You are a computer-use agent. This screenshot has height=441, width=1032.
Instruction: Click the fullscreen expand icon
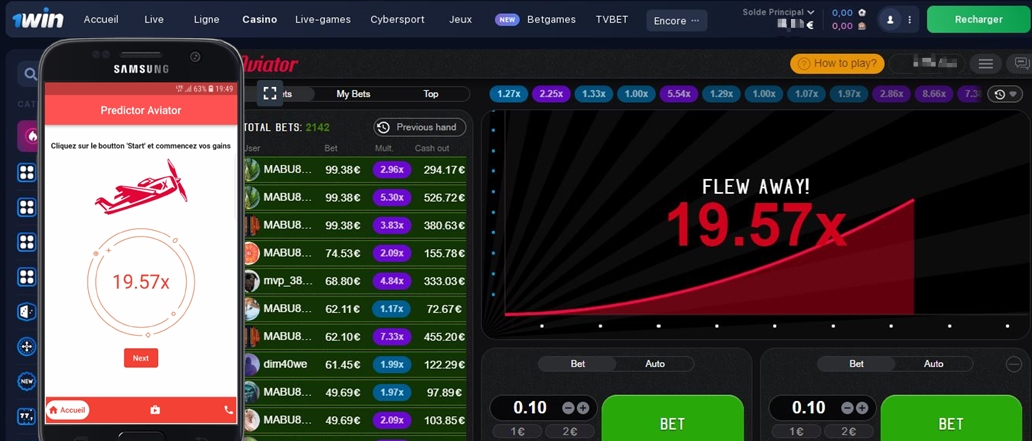pyautogui.click(x=269, y=93)
